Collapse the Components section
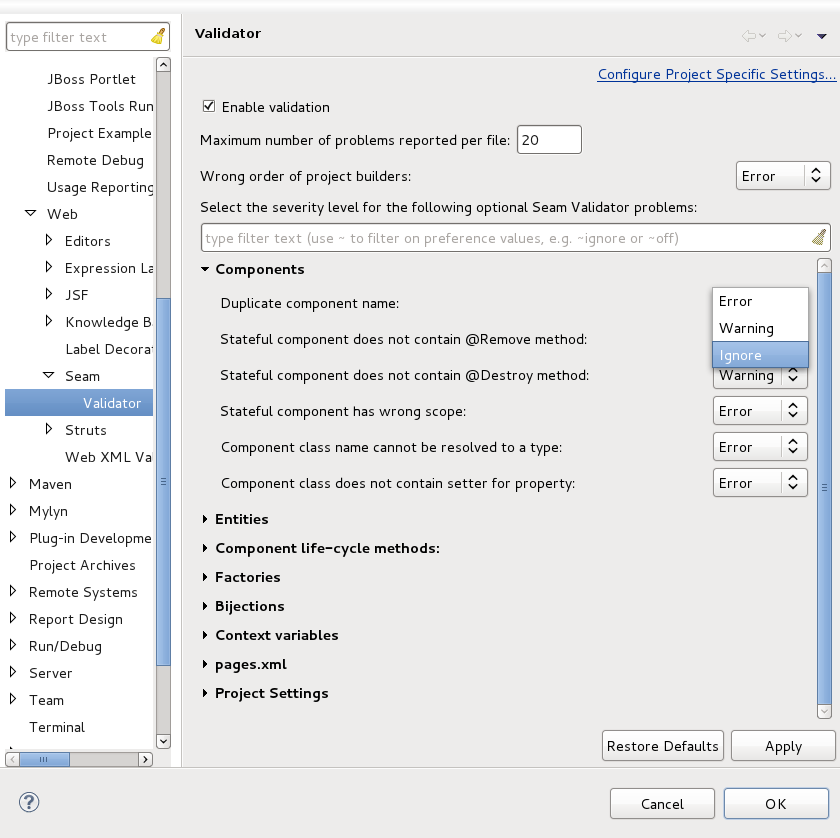The image size is (840, 838). [205, 269]
